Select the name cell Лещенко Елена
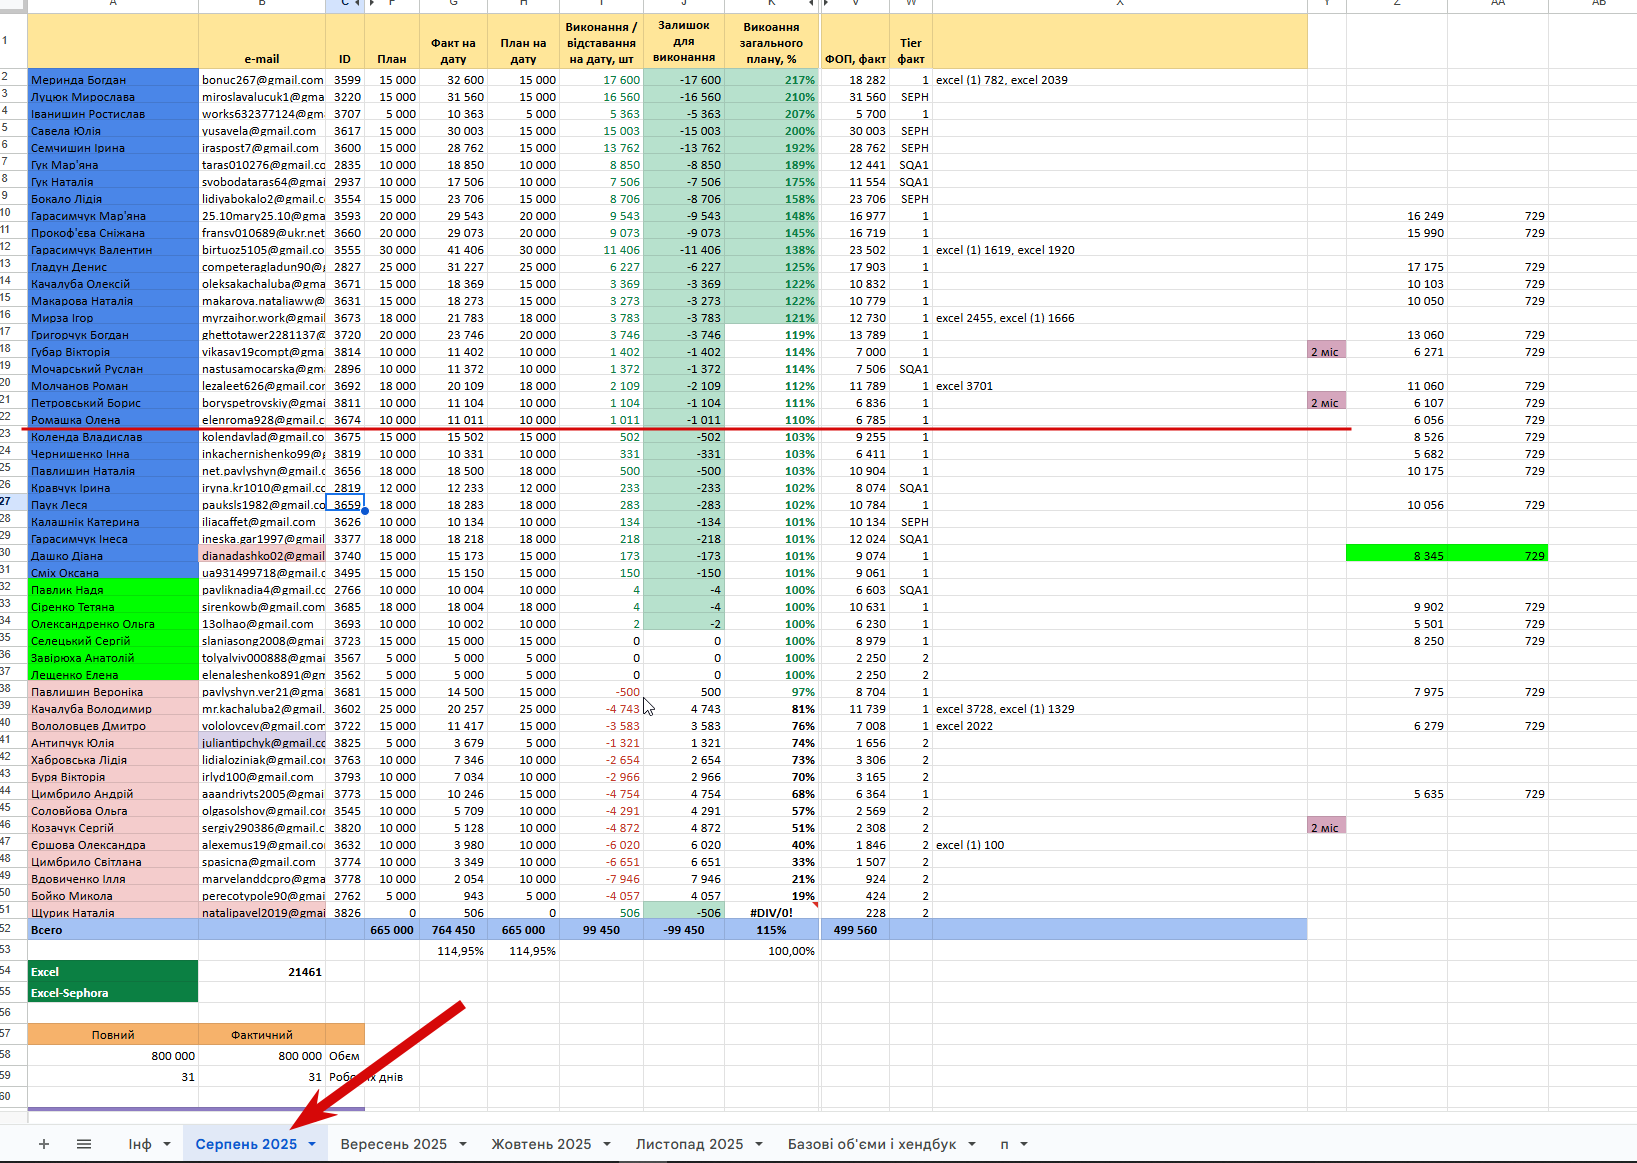Screen dimensions: 1637x1163 click(x=113, y=675)
